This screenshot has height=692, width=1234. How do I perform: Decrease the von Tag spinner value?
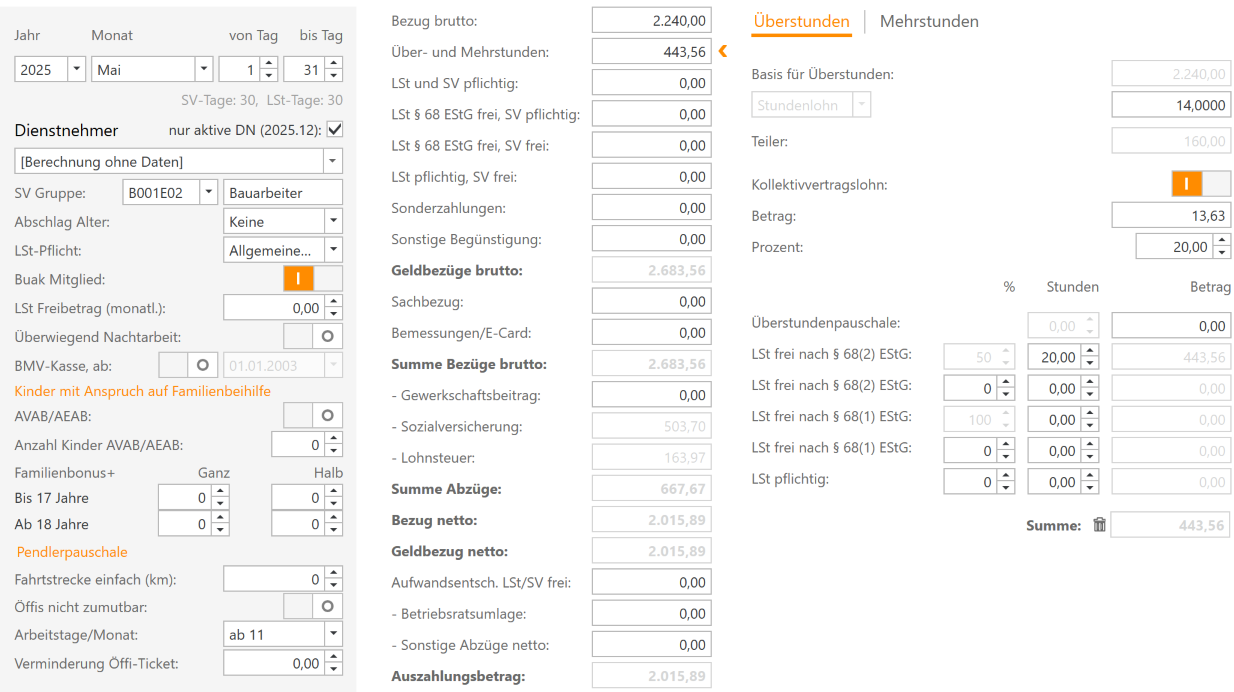click(x=268, y=75)
